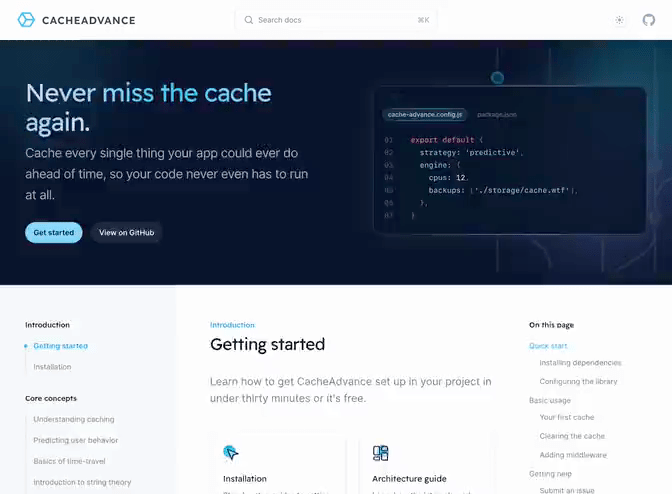Open the GitHub icon in header
This screenshot has height=494, width=672.
[648, 20]
